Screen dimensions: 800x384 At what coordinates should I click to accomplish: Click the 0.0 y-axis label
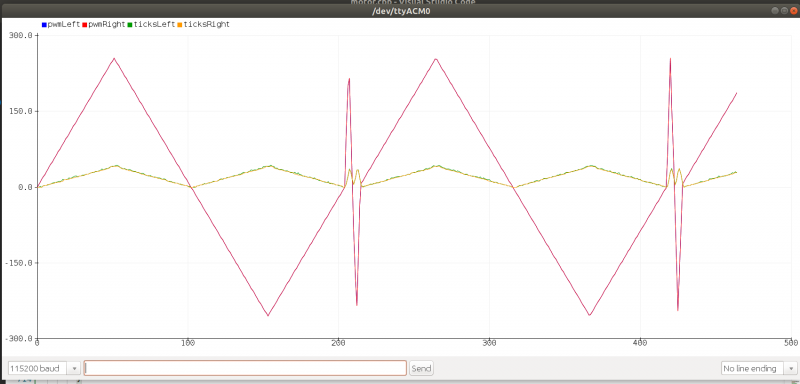pos(27,187)
